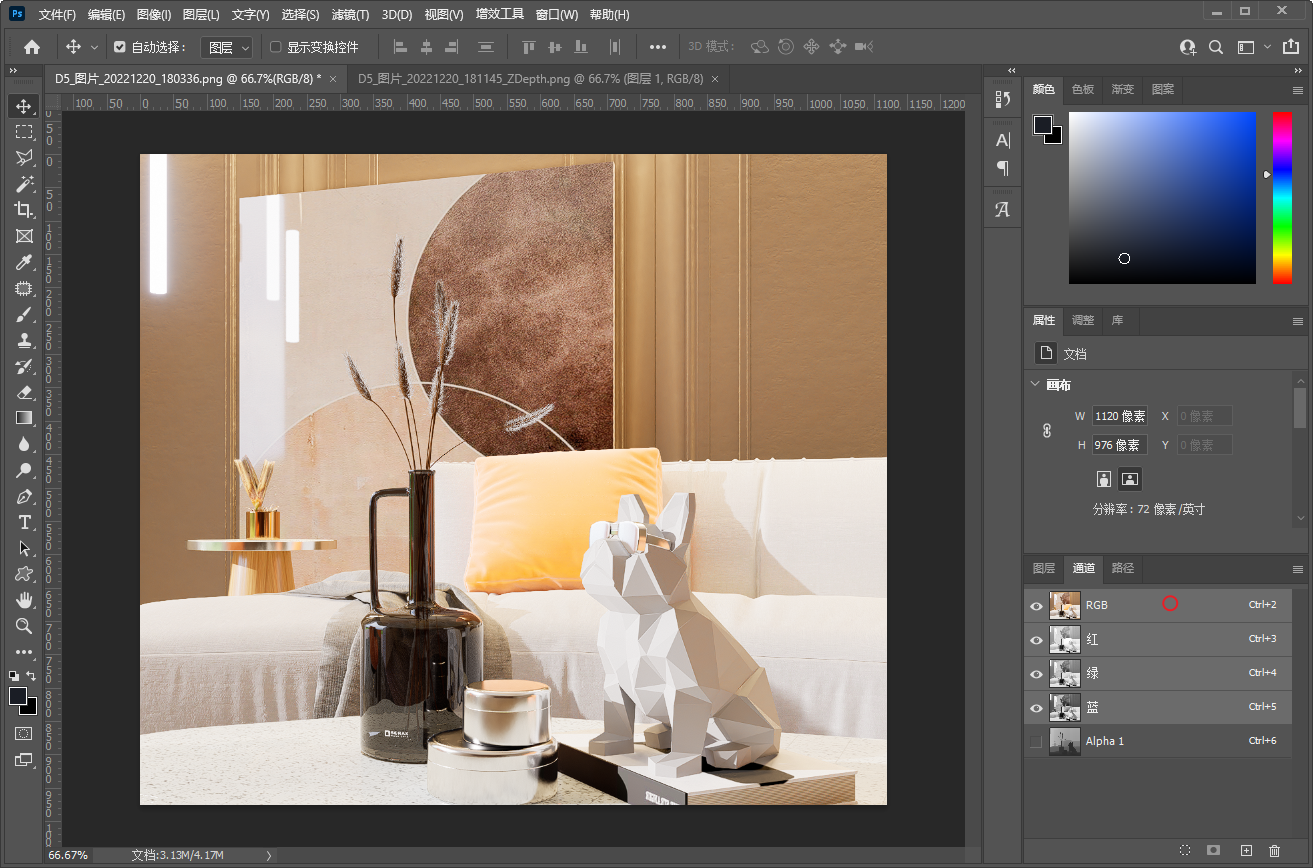Hide the RGB channel eye

(x=1036, y=605)
